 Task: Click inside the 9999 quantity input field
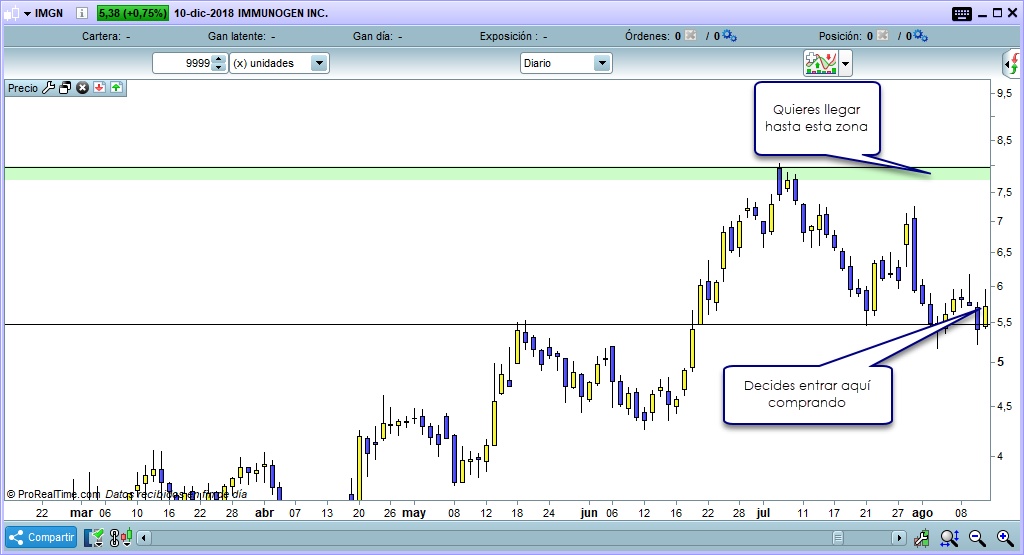[183, 63]
